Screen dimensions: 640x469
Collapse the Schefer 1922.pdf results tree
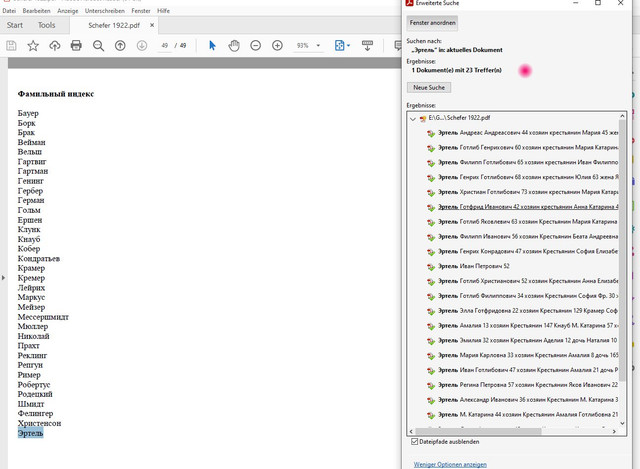413,119
